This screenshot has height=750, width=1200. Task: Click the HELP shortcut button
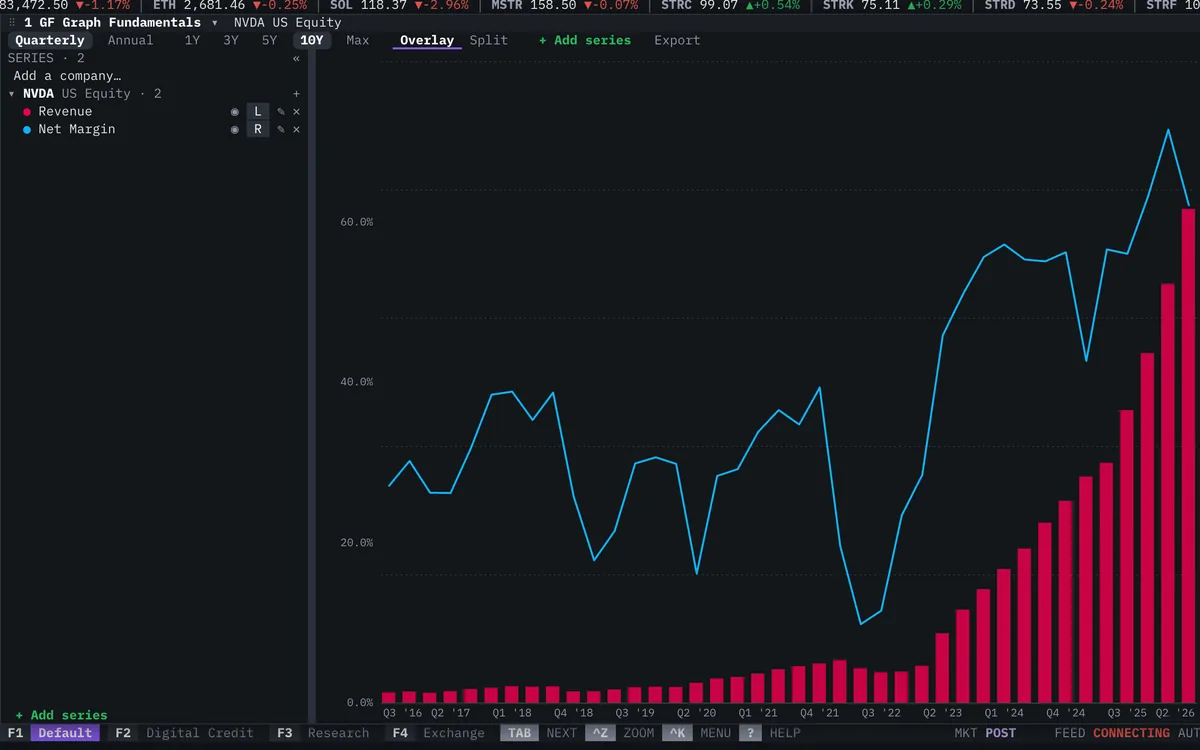click(770, 733)
